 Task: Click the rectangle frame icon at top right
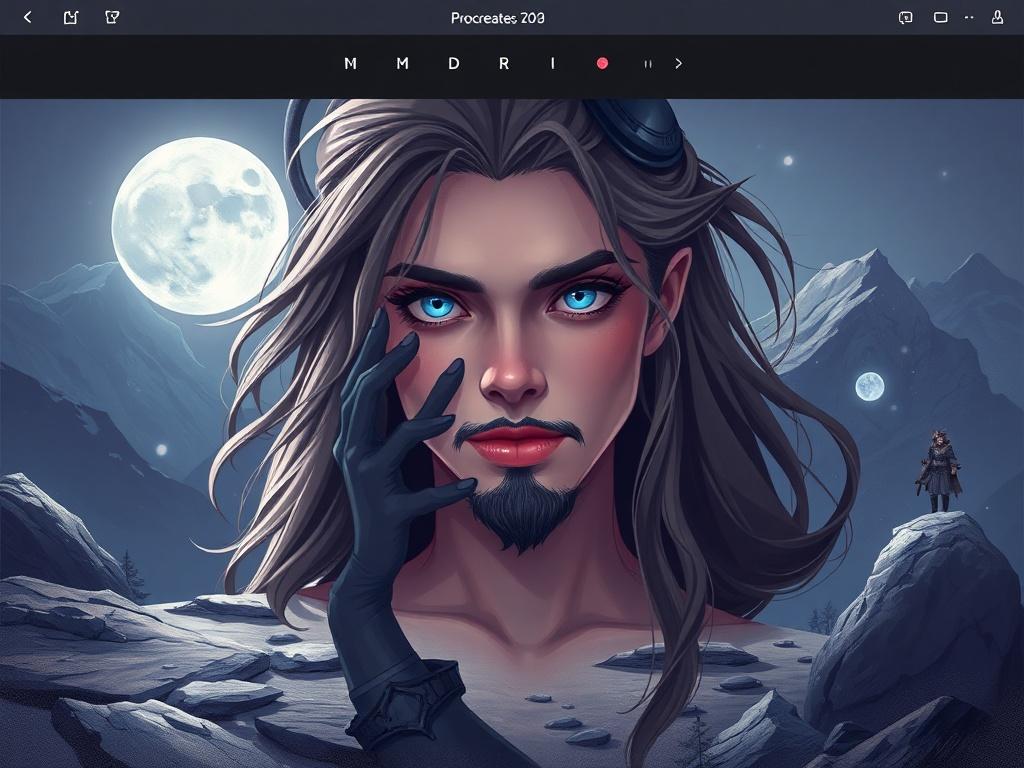click(x=940, y=17)
